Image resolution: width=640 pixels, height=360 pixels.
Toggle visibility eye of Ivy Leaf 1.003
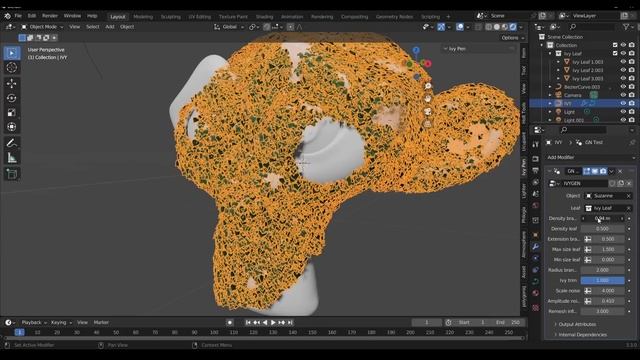[x=623, y=62]
